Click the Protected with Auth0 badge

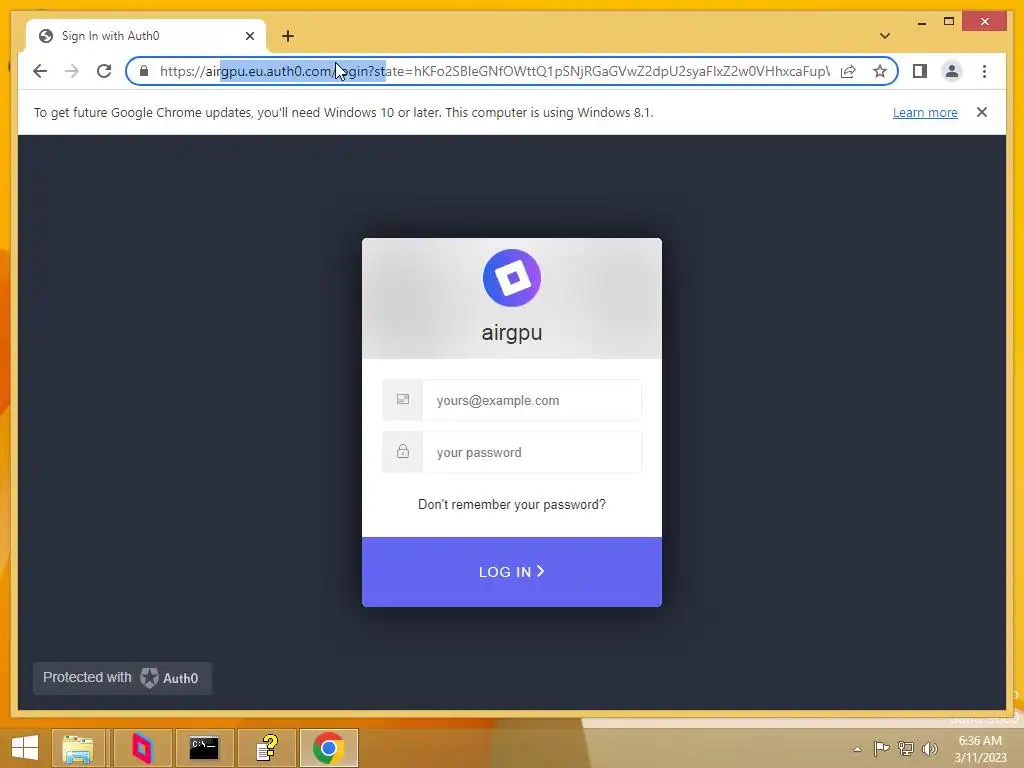(122, 678)
